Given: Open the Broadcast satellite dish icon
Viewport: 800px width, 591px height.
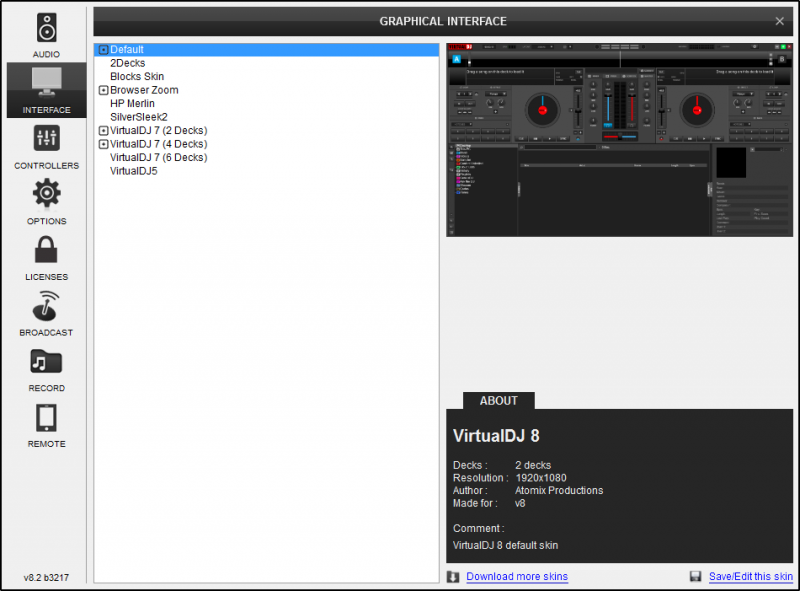Looking at the screenshot, I should [46, 306].
